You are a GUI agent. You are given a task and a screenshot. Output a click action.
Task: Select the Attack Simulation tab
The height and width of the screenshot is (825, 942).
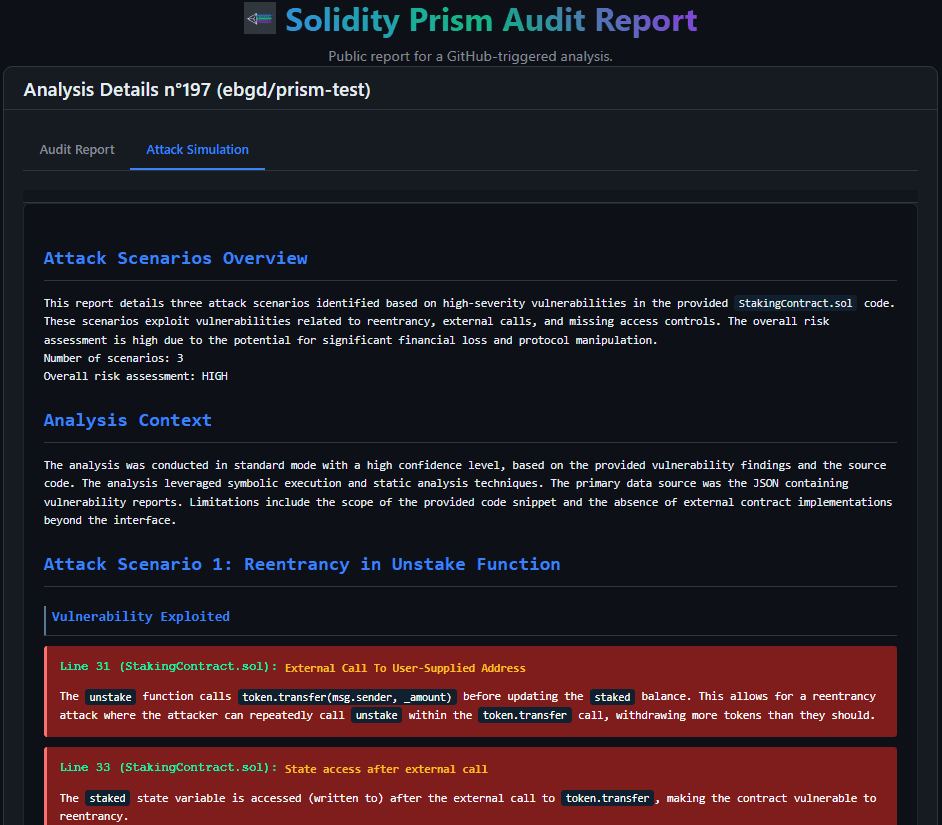coord(197,149)
